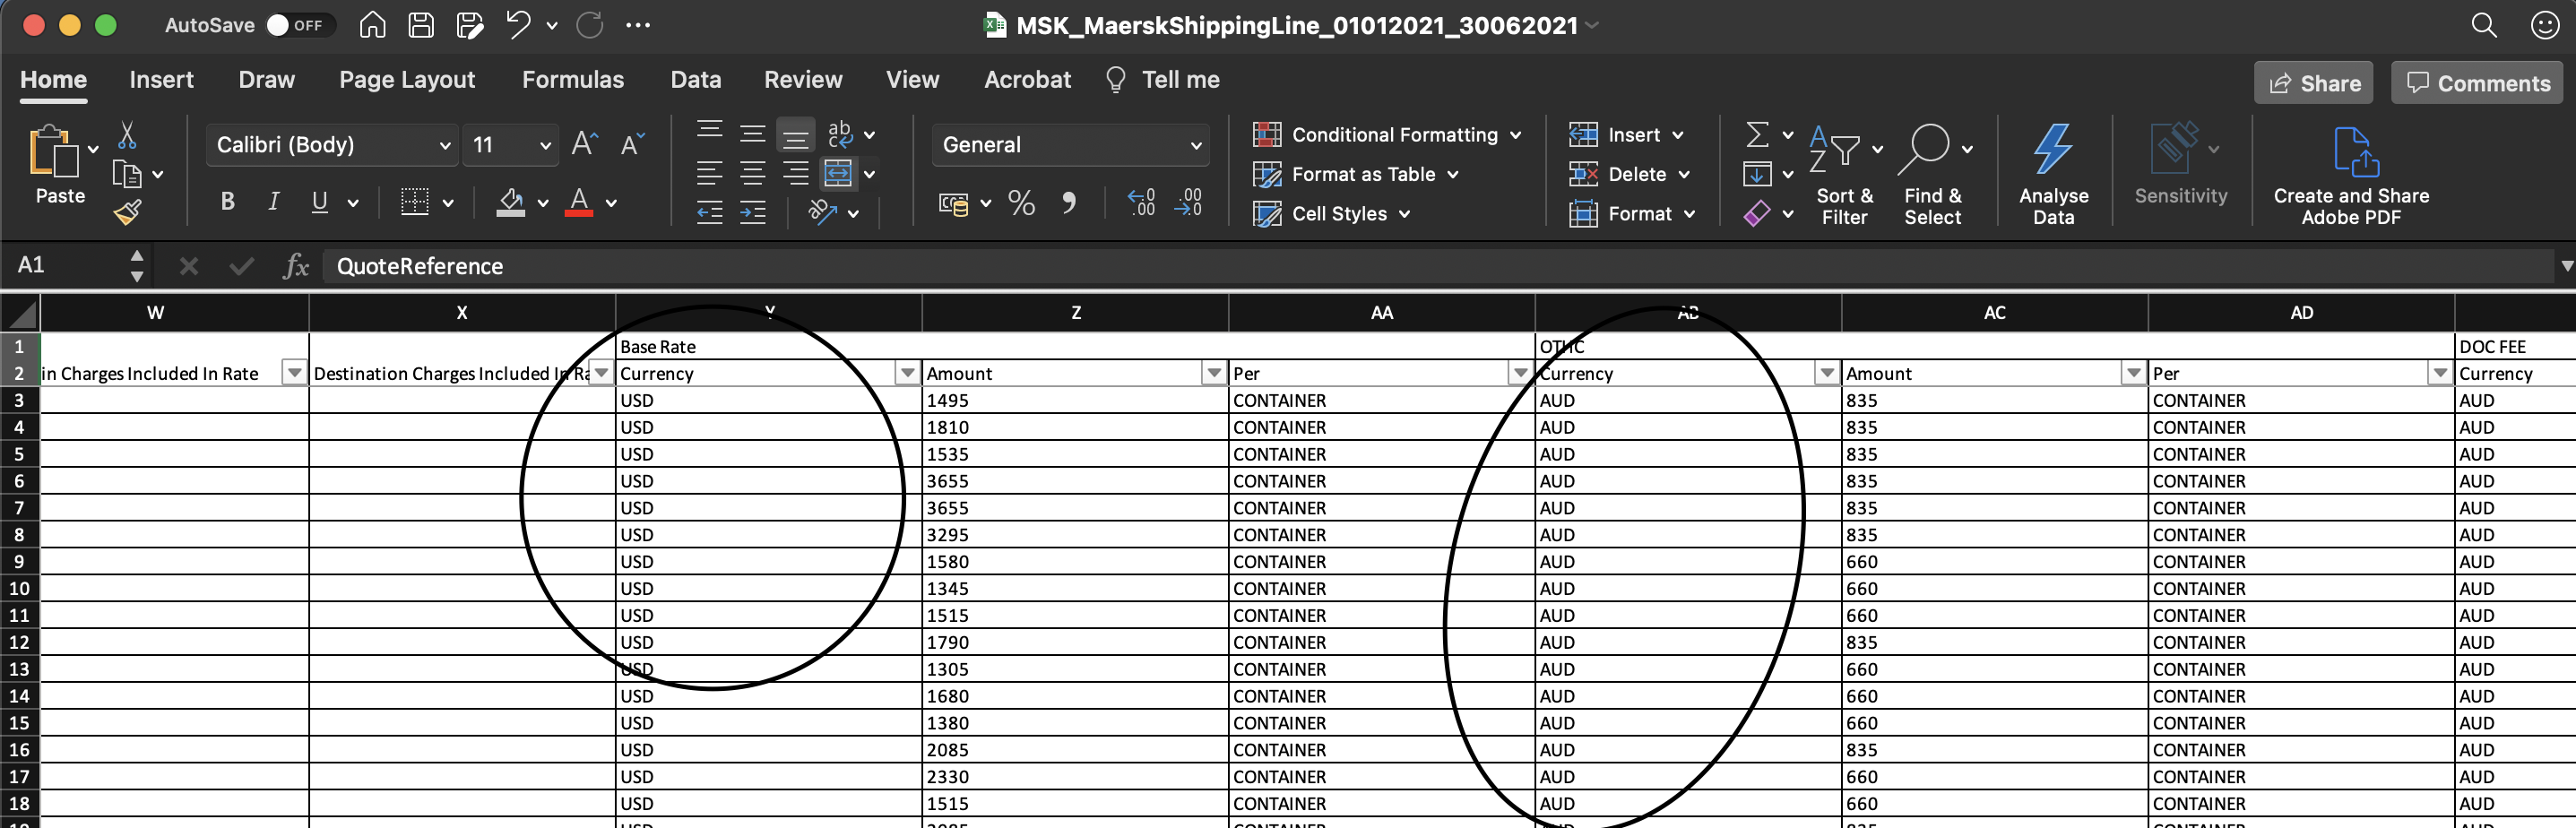Click the Increase Decimal icon
The image size is (2576, 828).
(x=1142, y=203)
